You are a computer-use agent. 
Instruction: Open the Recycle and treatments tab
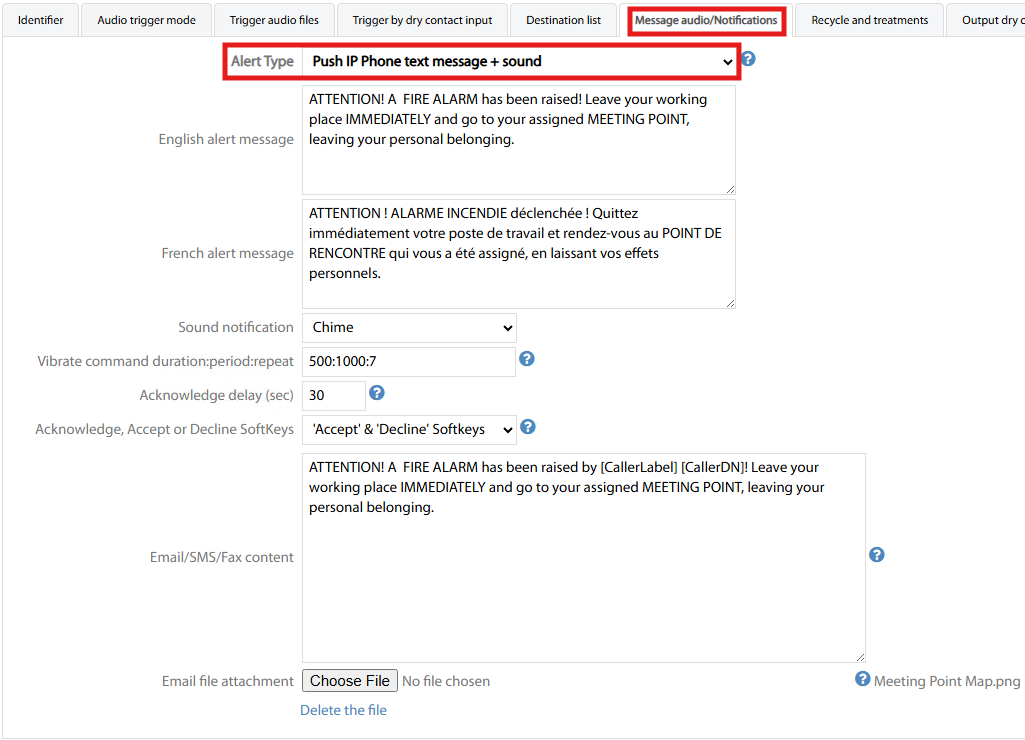pyautogui.click(x=869, y=20)
